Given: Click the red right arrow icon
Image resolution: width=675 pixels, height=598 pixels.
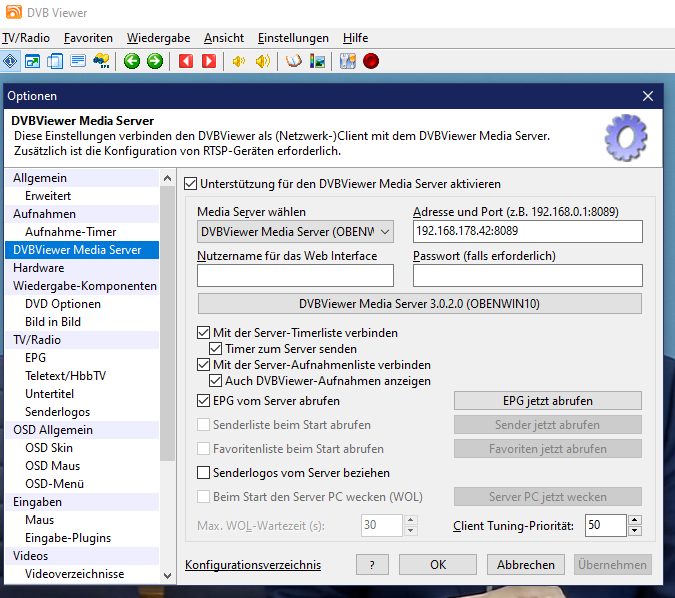Looking at the screenshot, I should click(x=209, y=61).
